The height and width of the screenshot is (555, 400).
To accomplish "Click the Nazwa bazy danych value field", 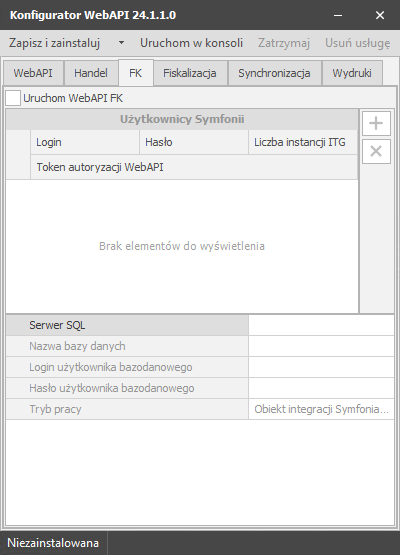I will [x=321, y=346].
